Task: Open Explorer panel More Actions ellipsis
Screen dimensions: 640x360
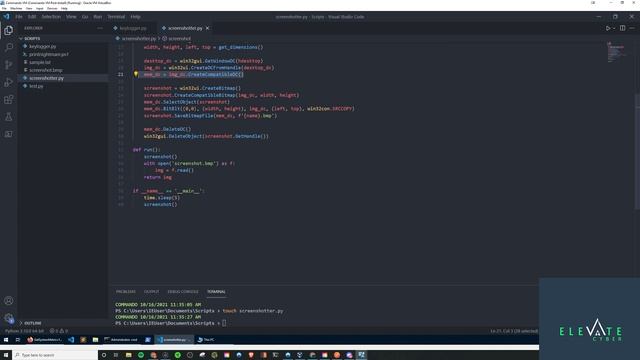Action: click(100, 28)
